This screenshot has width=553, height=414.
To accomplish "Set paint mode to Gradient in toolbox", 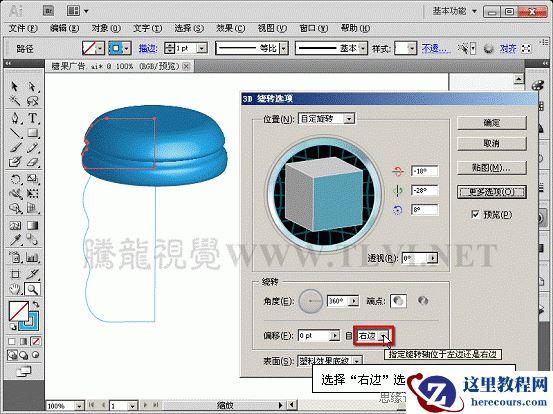I will (24, 341).
